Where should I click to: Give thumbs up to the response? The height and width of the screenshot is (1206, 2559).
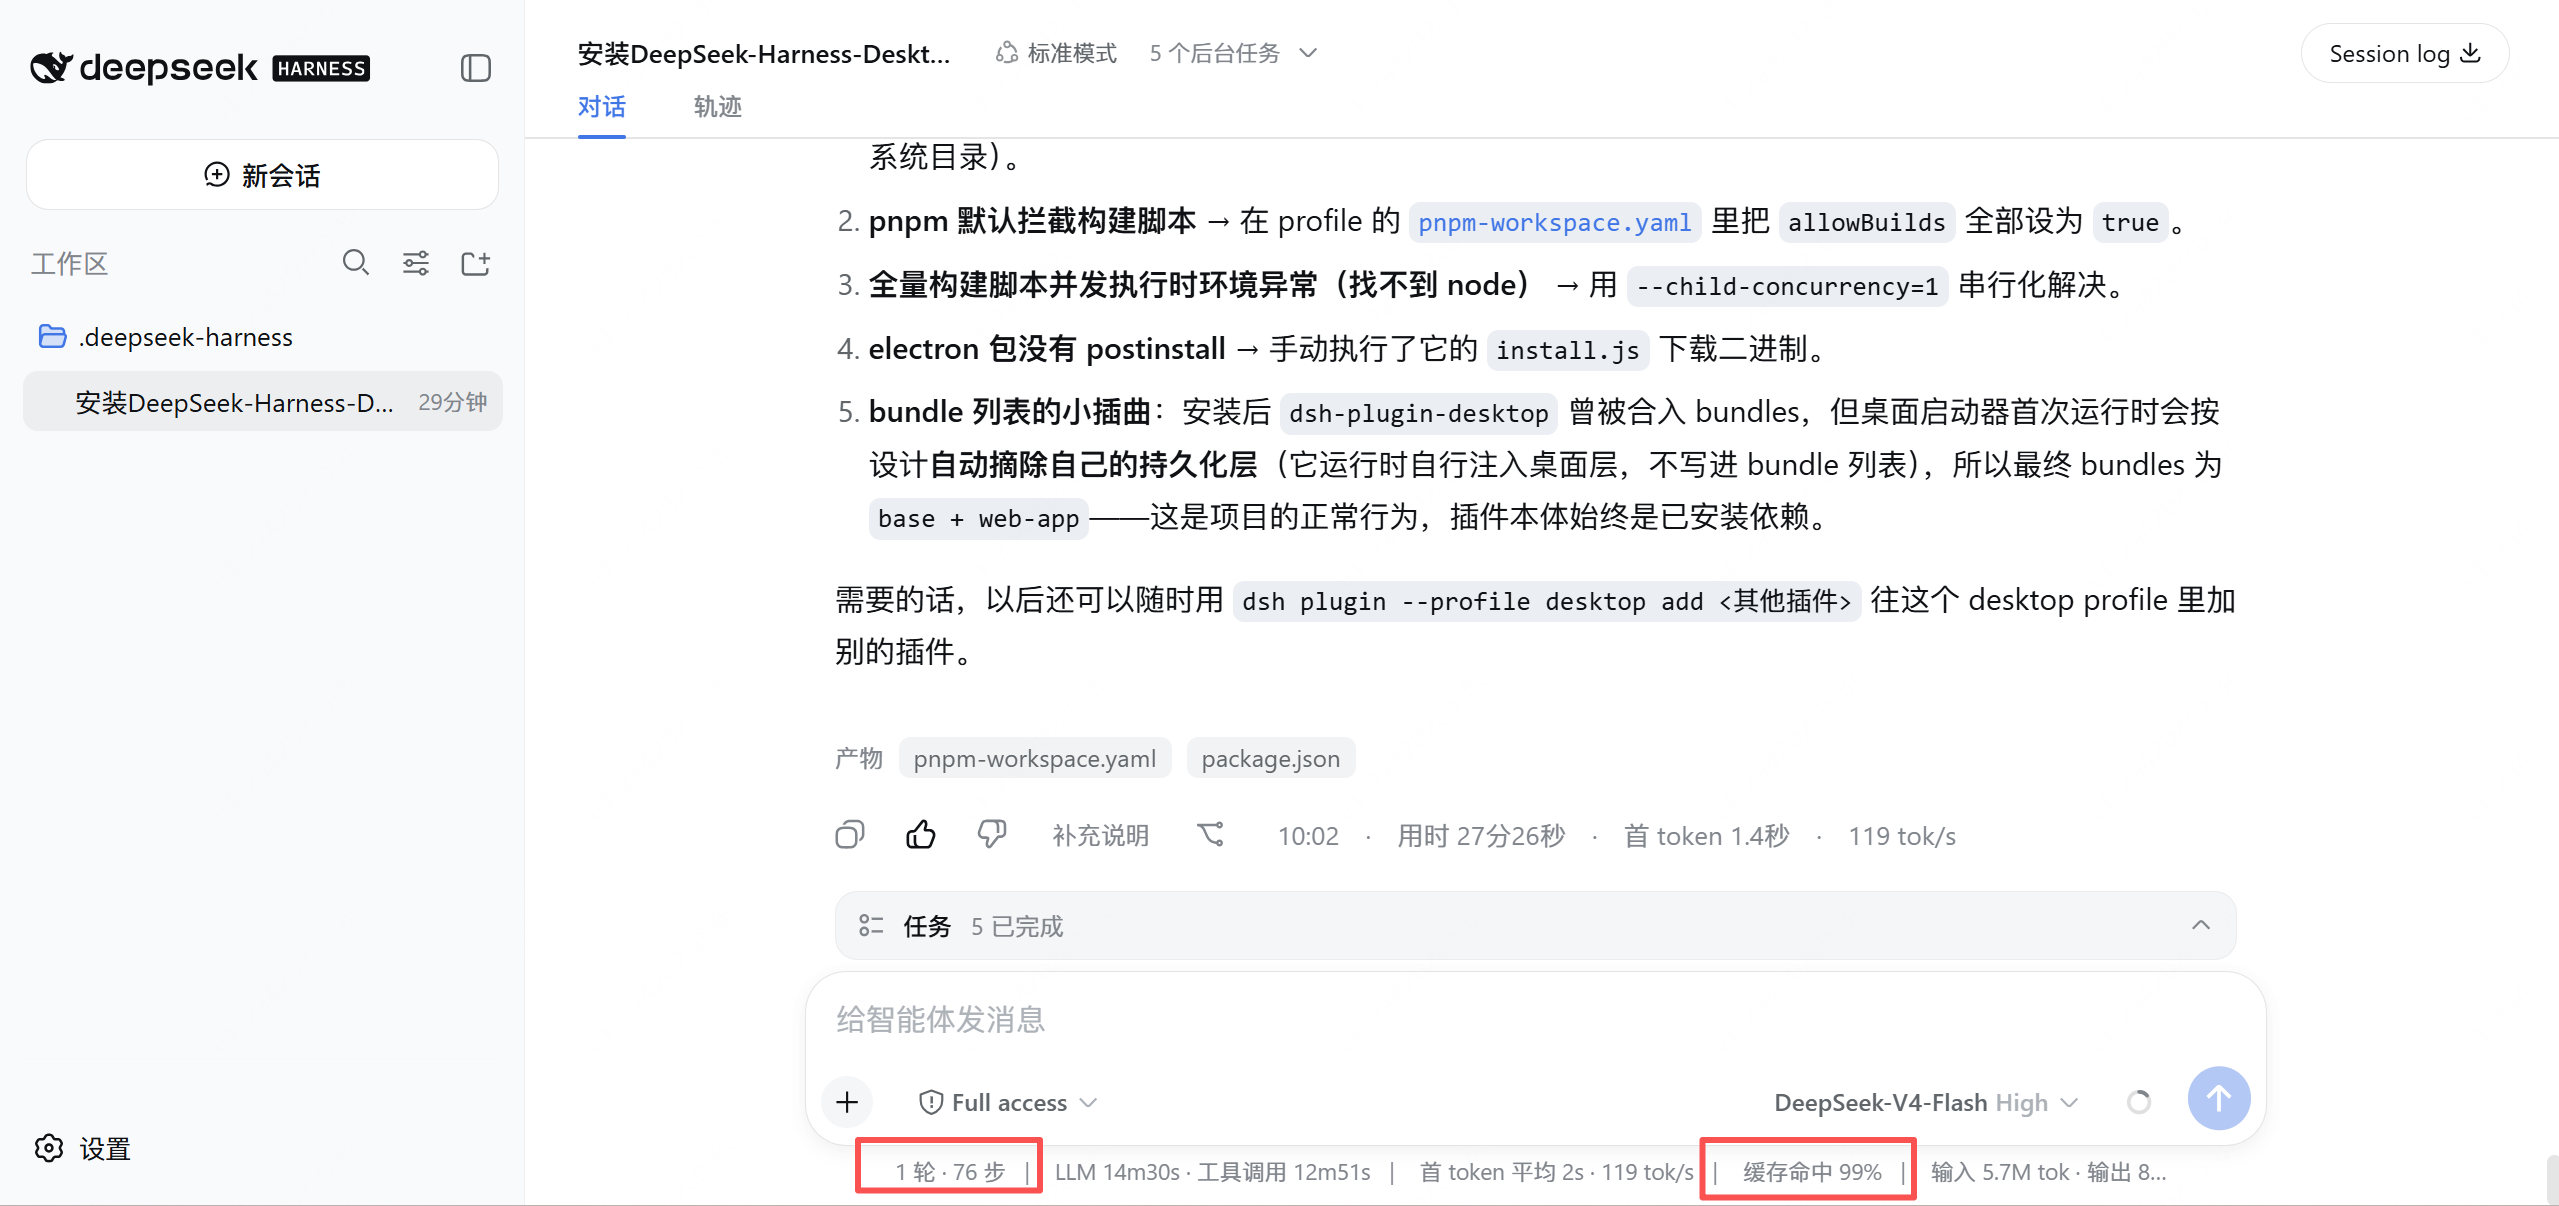(x=920, y=835)
